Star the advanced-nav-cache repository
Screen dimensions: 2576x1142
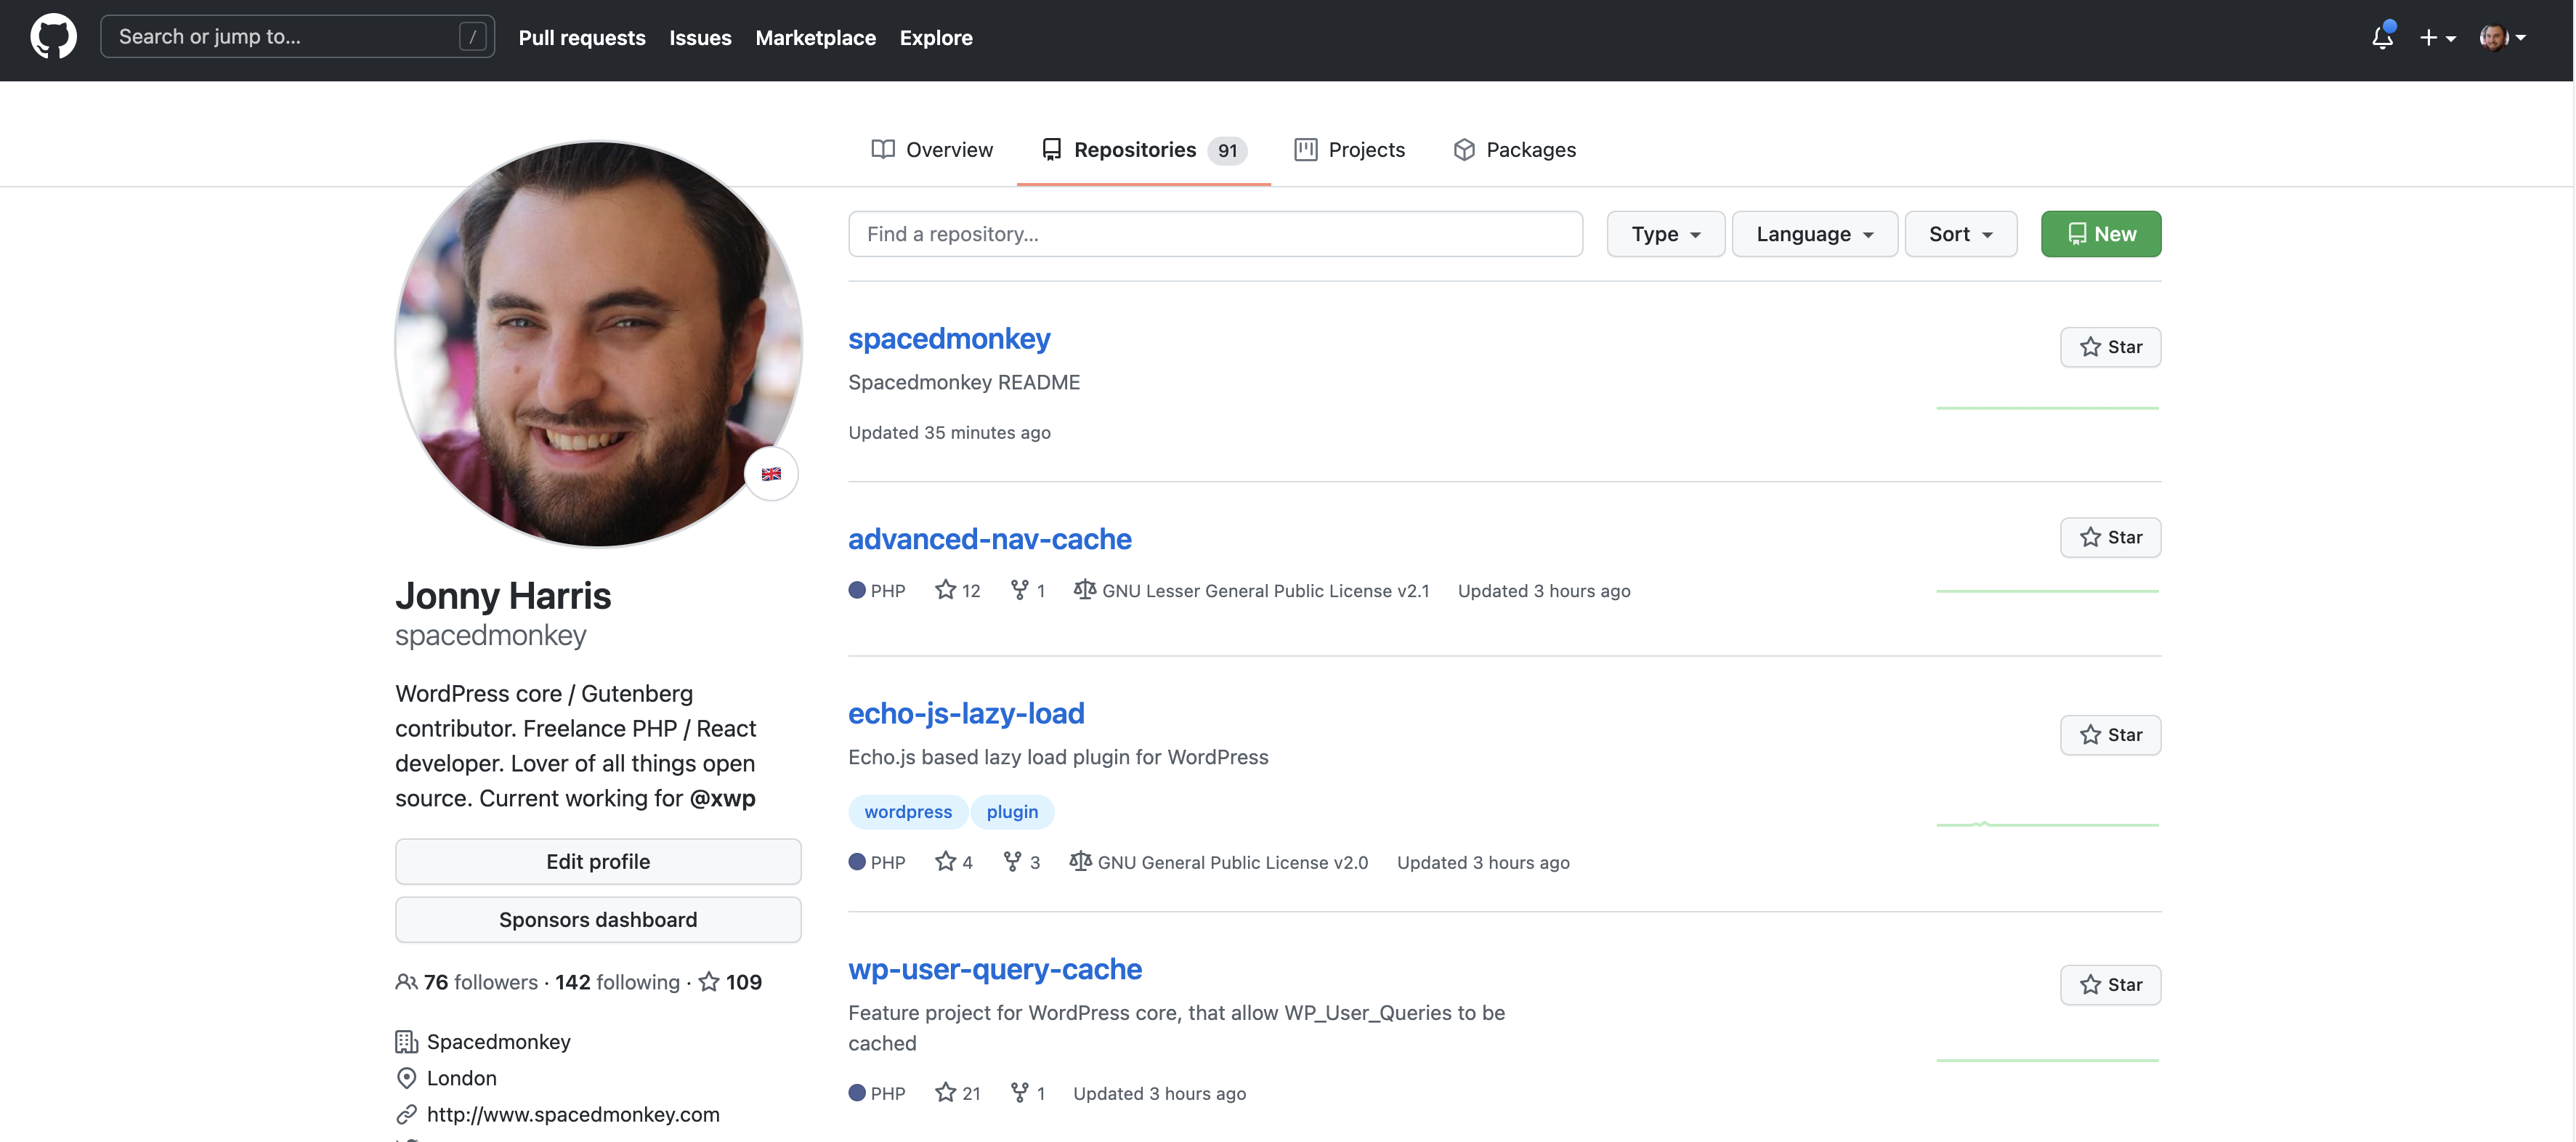(2110, 537)
